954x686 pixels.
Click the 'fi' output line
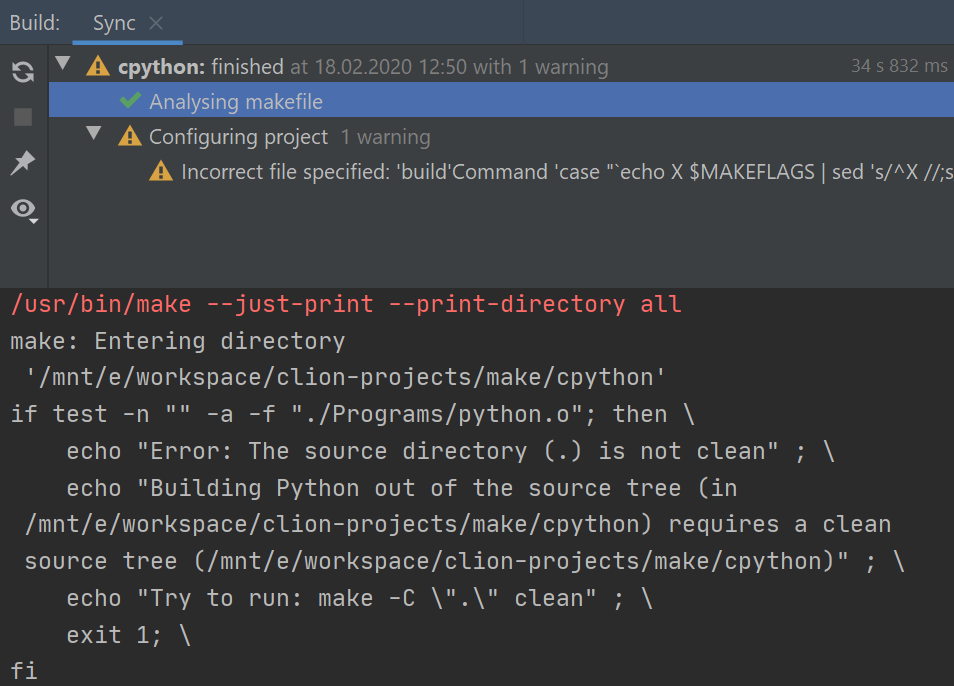coord(24,671)
